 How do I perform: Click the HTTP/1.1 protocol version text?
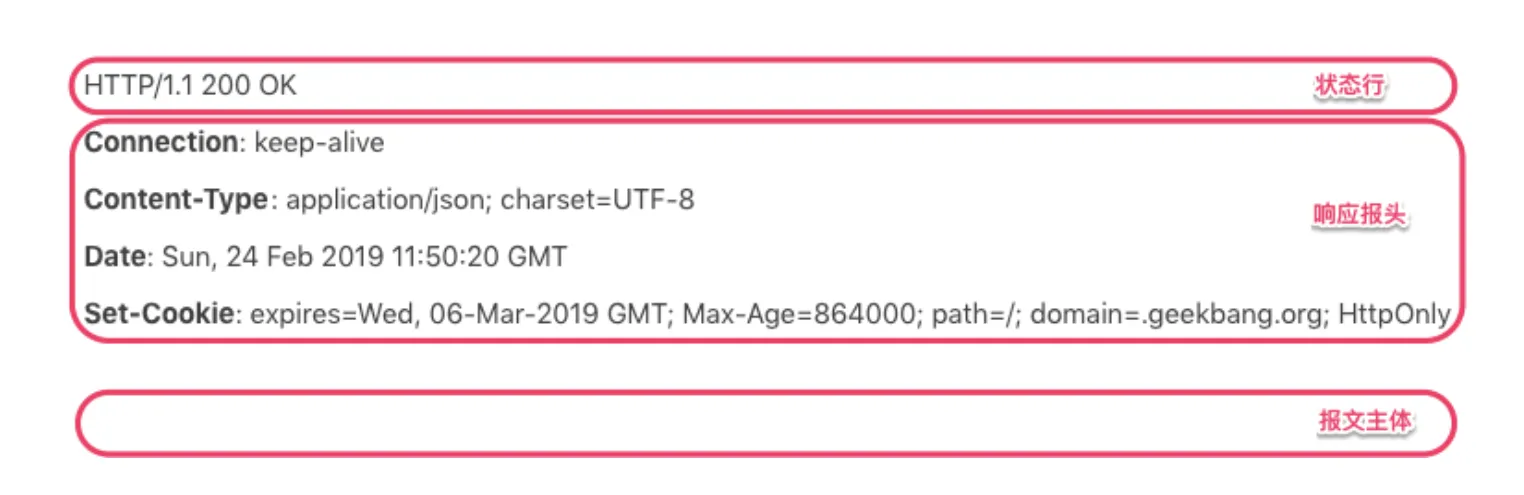pos(138,87)
